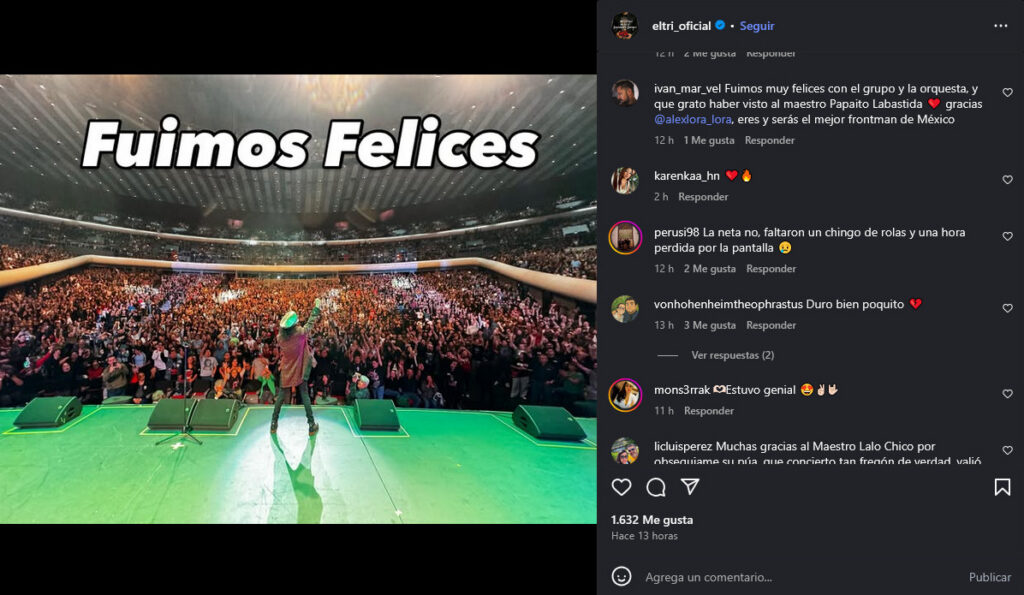The height and width of the screenshot is (595, 1024).
Task: Open karenkaa_hn's profile avatar
Action: click(624, 180)
